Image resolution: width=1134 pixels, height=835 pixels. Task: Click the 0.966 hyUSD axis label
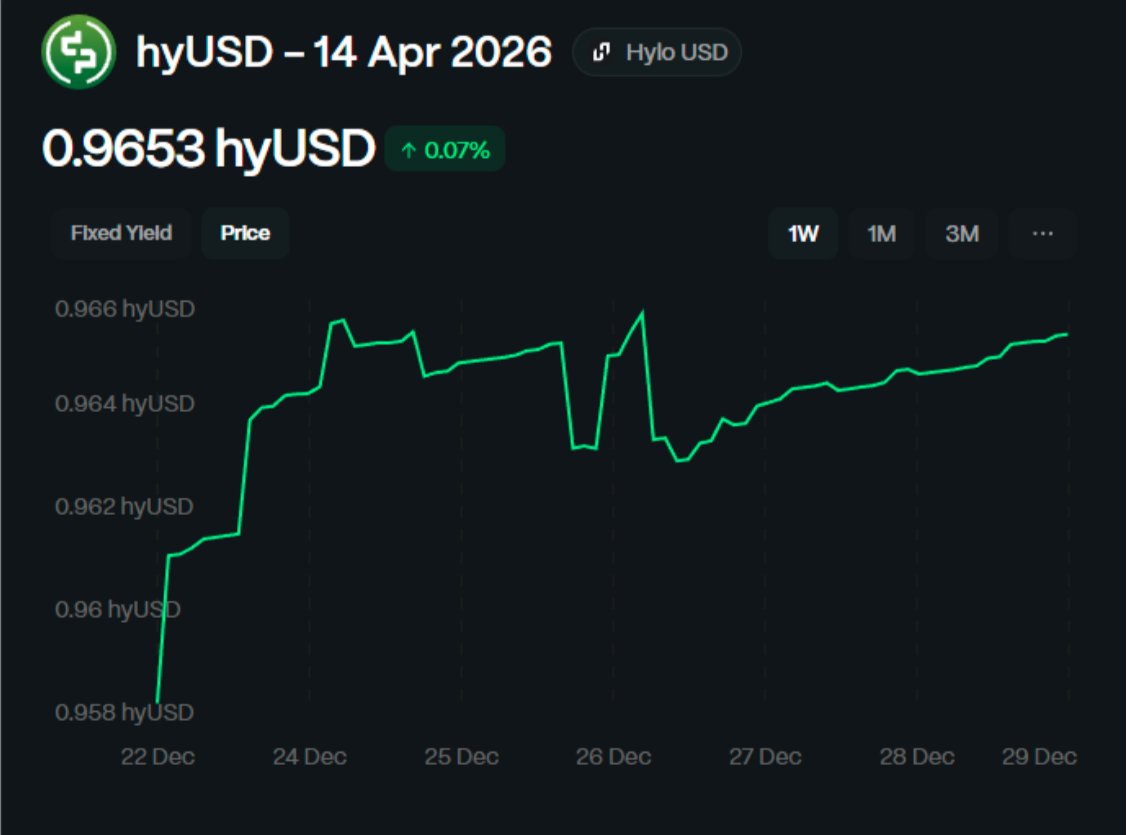tap(125, 309)
